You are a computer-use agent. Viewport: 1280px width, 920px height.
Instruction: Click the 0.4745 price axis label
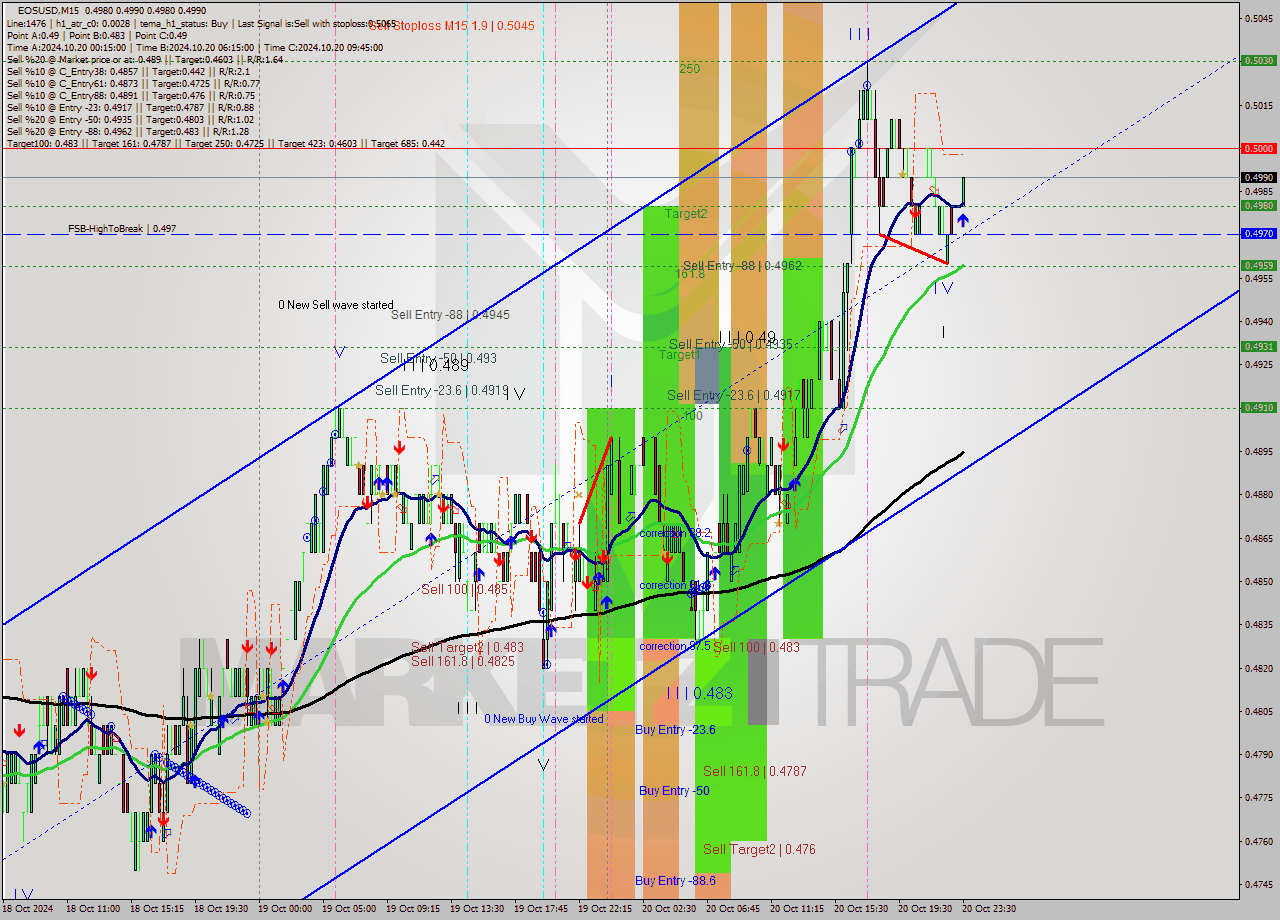pyautogui.click(x=1258, y=884)
